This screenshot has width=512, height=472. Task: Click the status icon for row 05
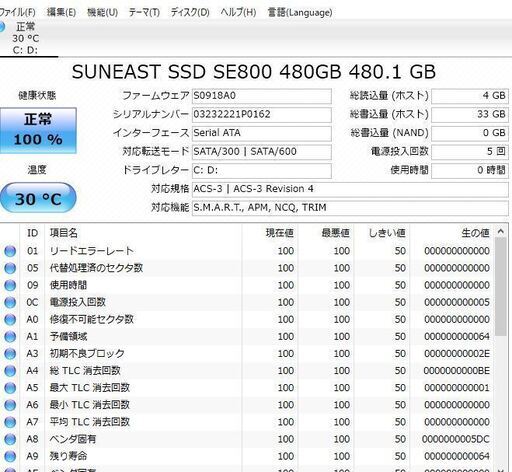[x=10, y=268]
